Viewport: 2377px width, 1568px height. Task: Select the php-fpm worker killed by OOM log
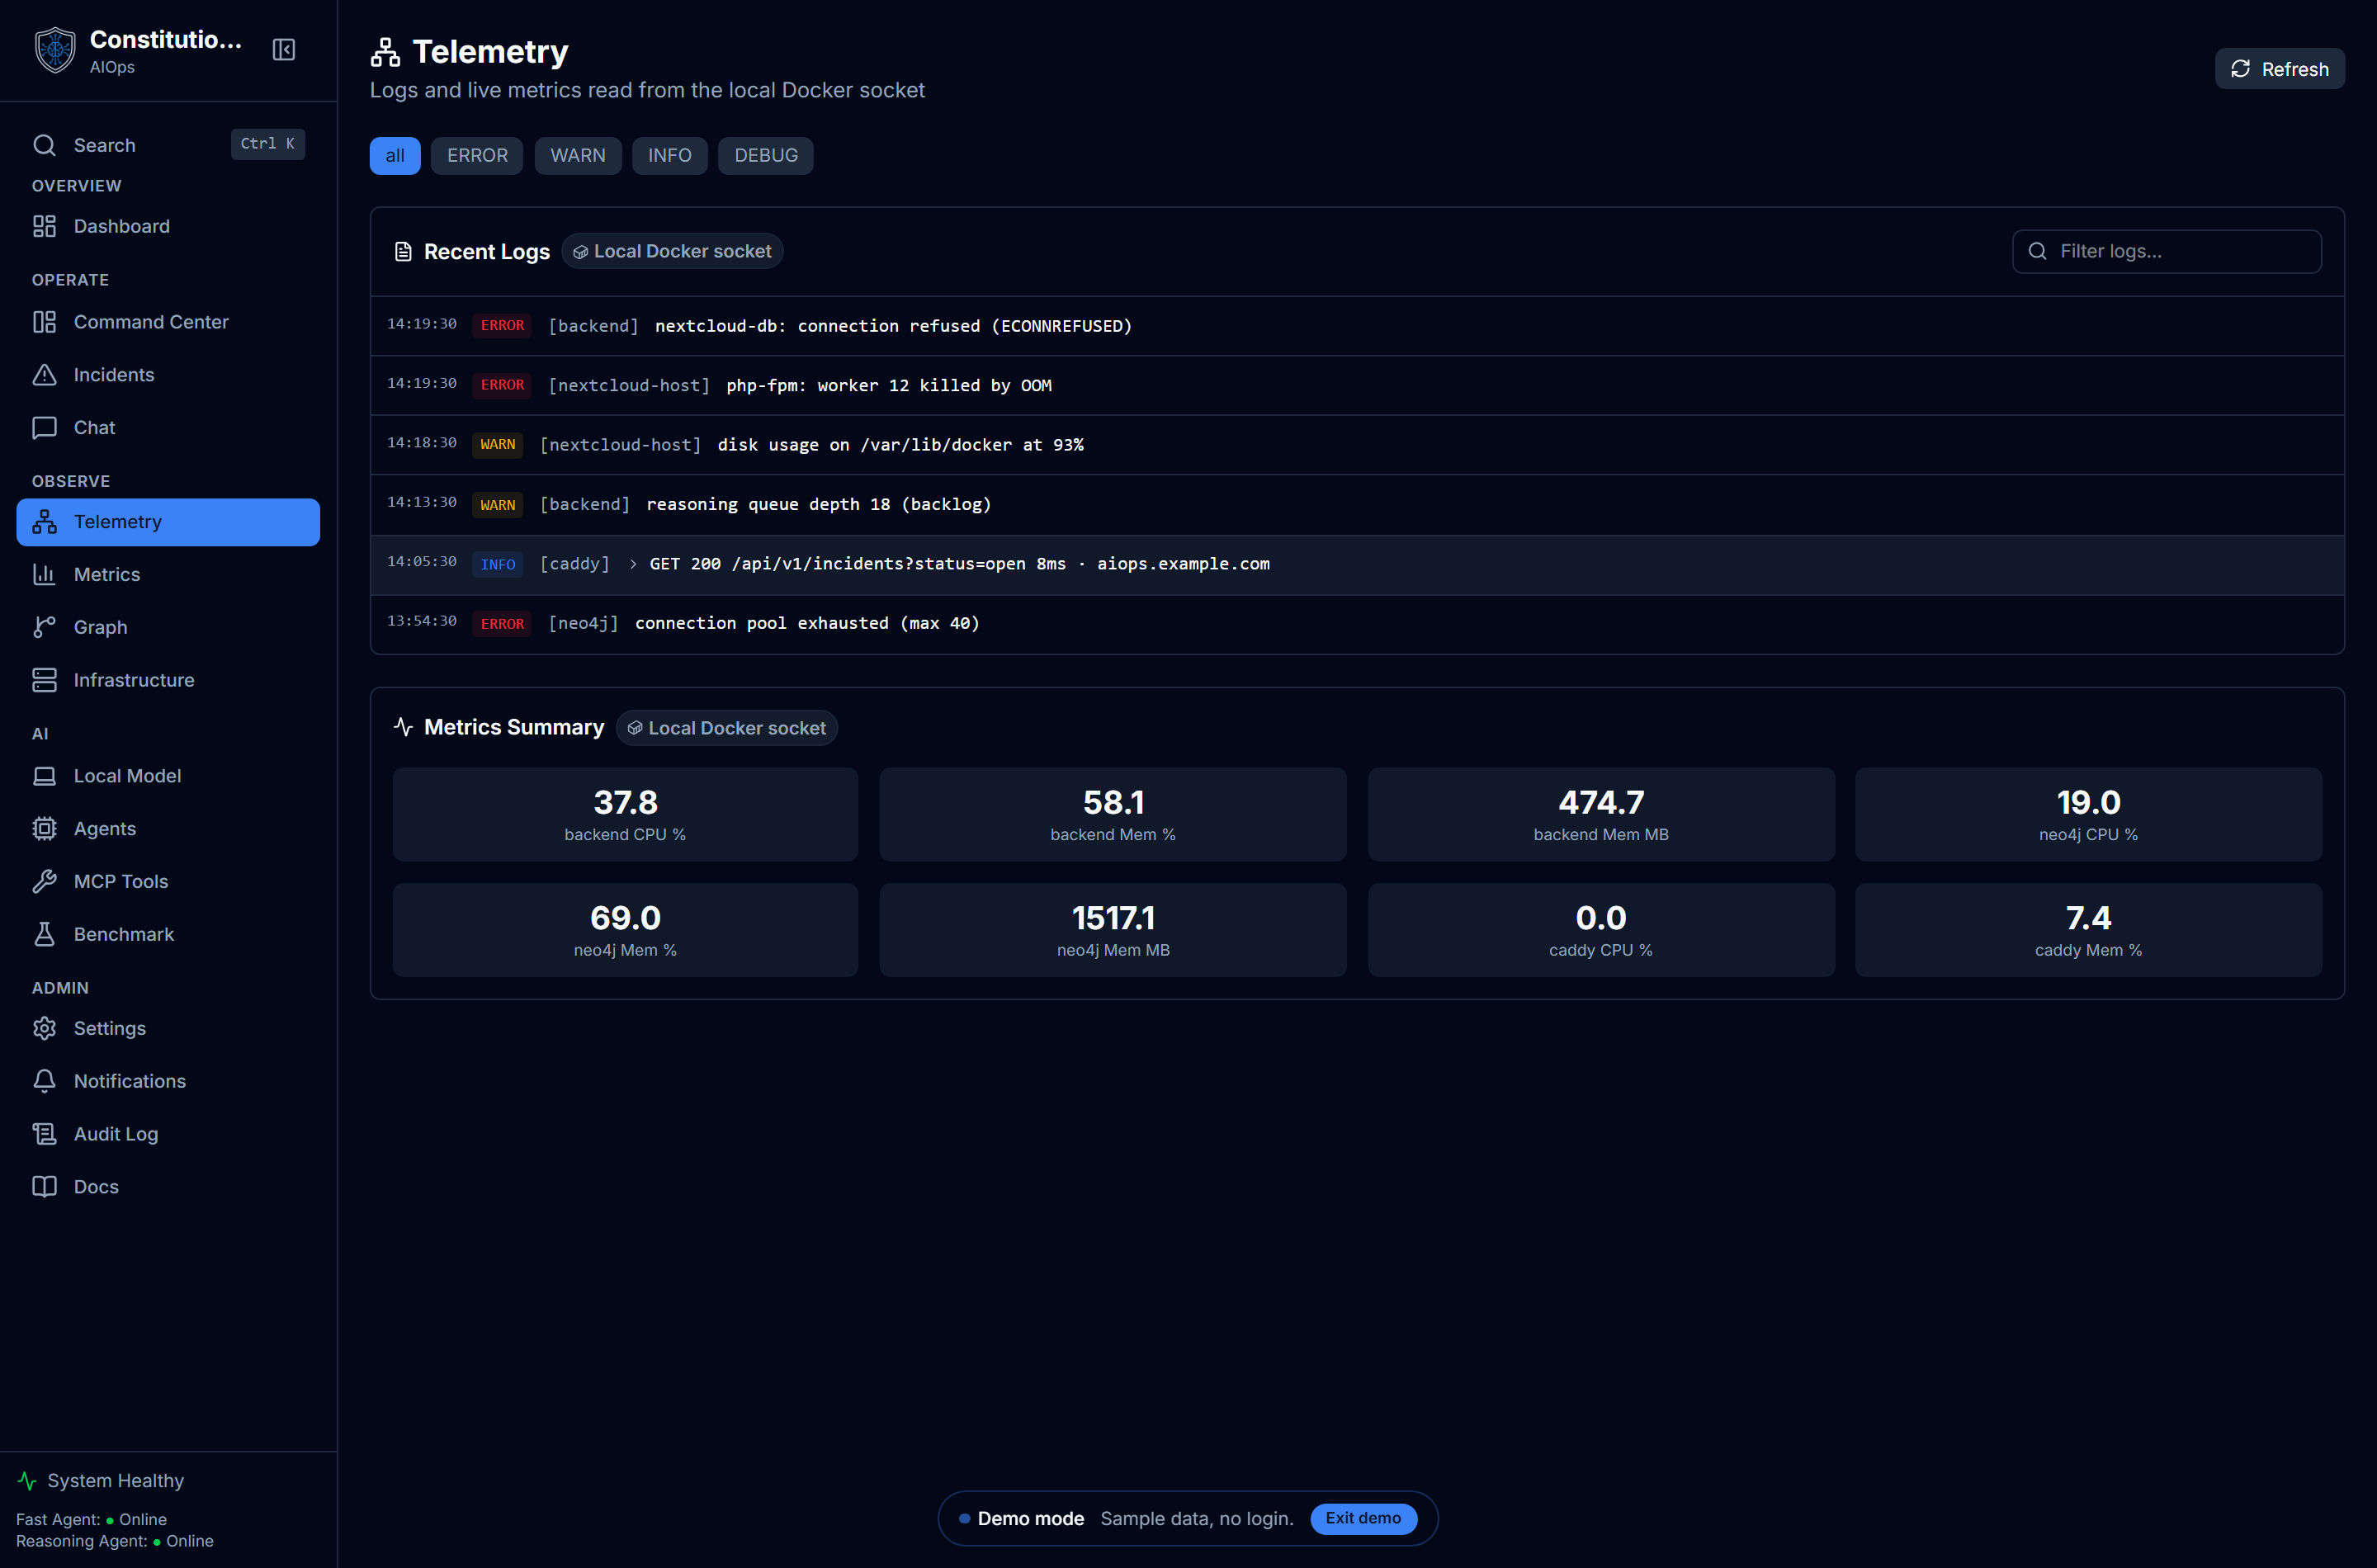click(x=1357, y=386)
